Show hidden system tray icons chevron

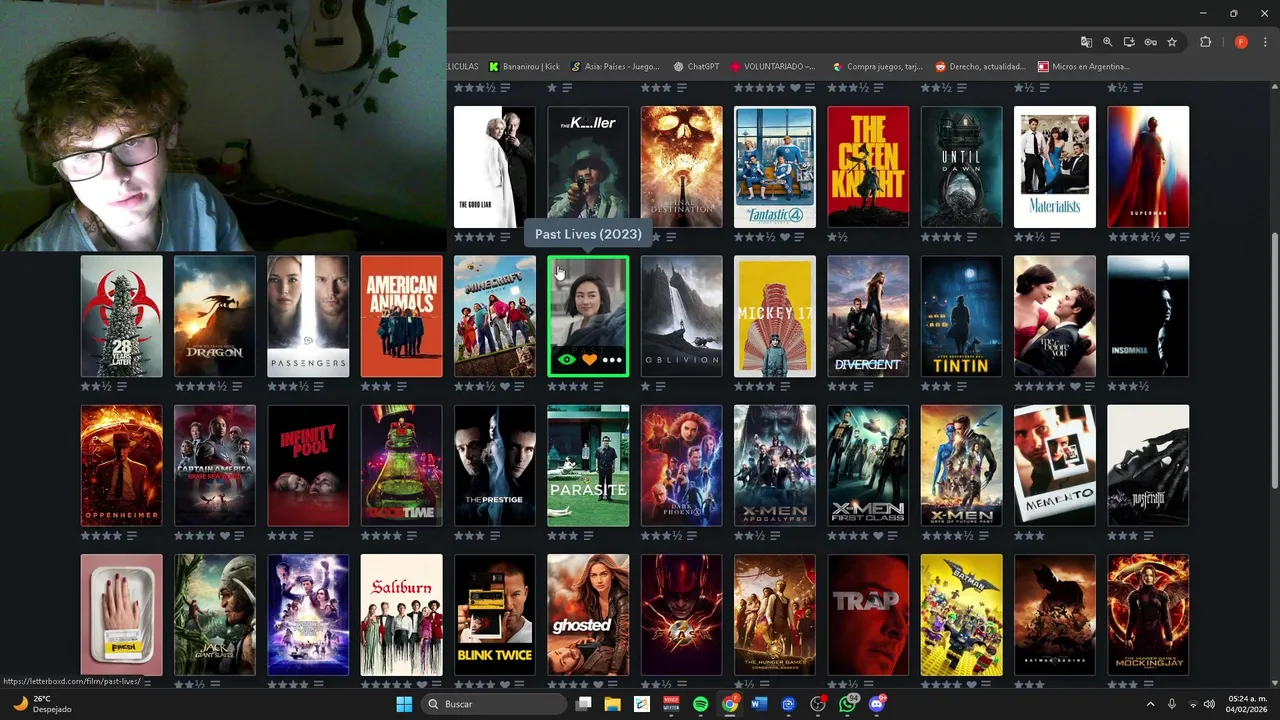(1150, 704)
